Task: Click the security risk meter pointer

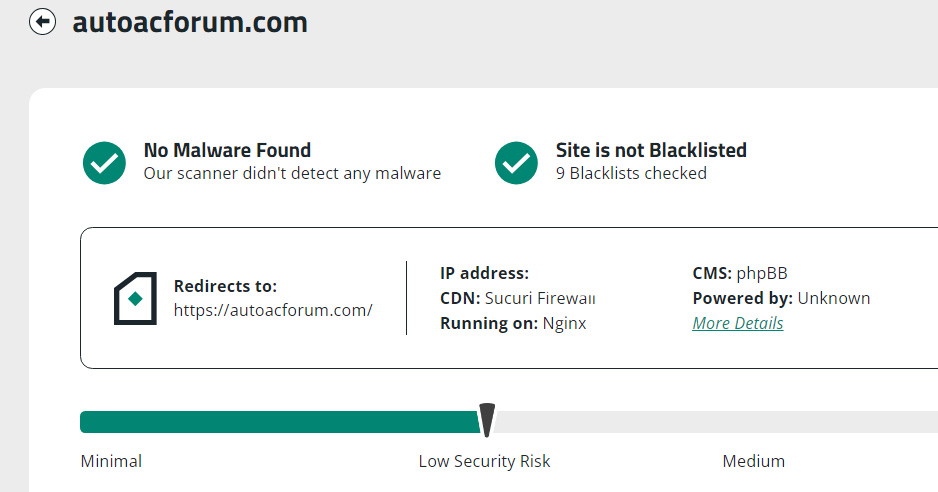Action: pos(487,420)
